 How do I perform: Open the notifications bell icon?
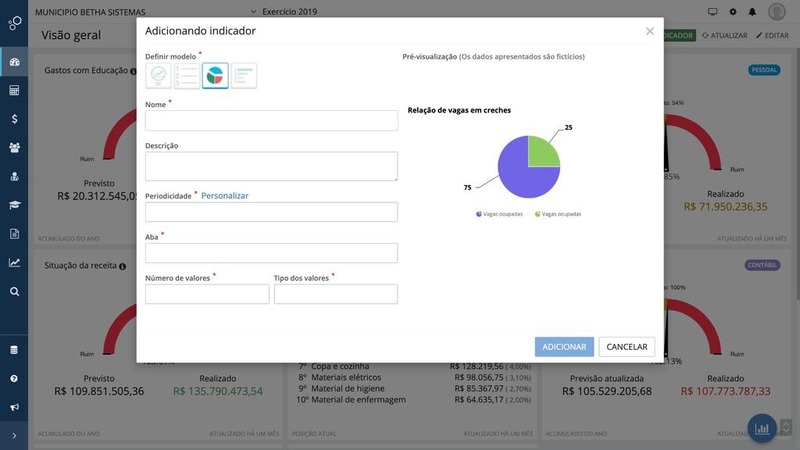point(752,12)
